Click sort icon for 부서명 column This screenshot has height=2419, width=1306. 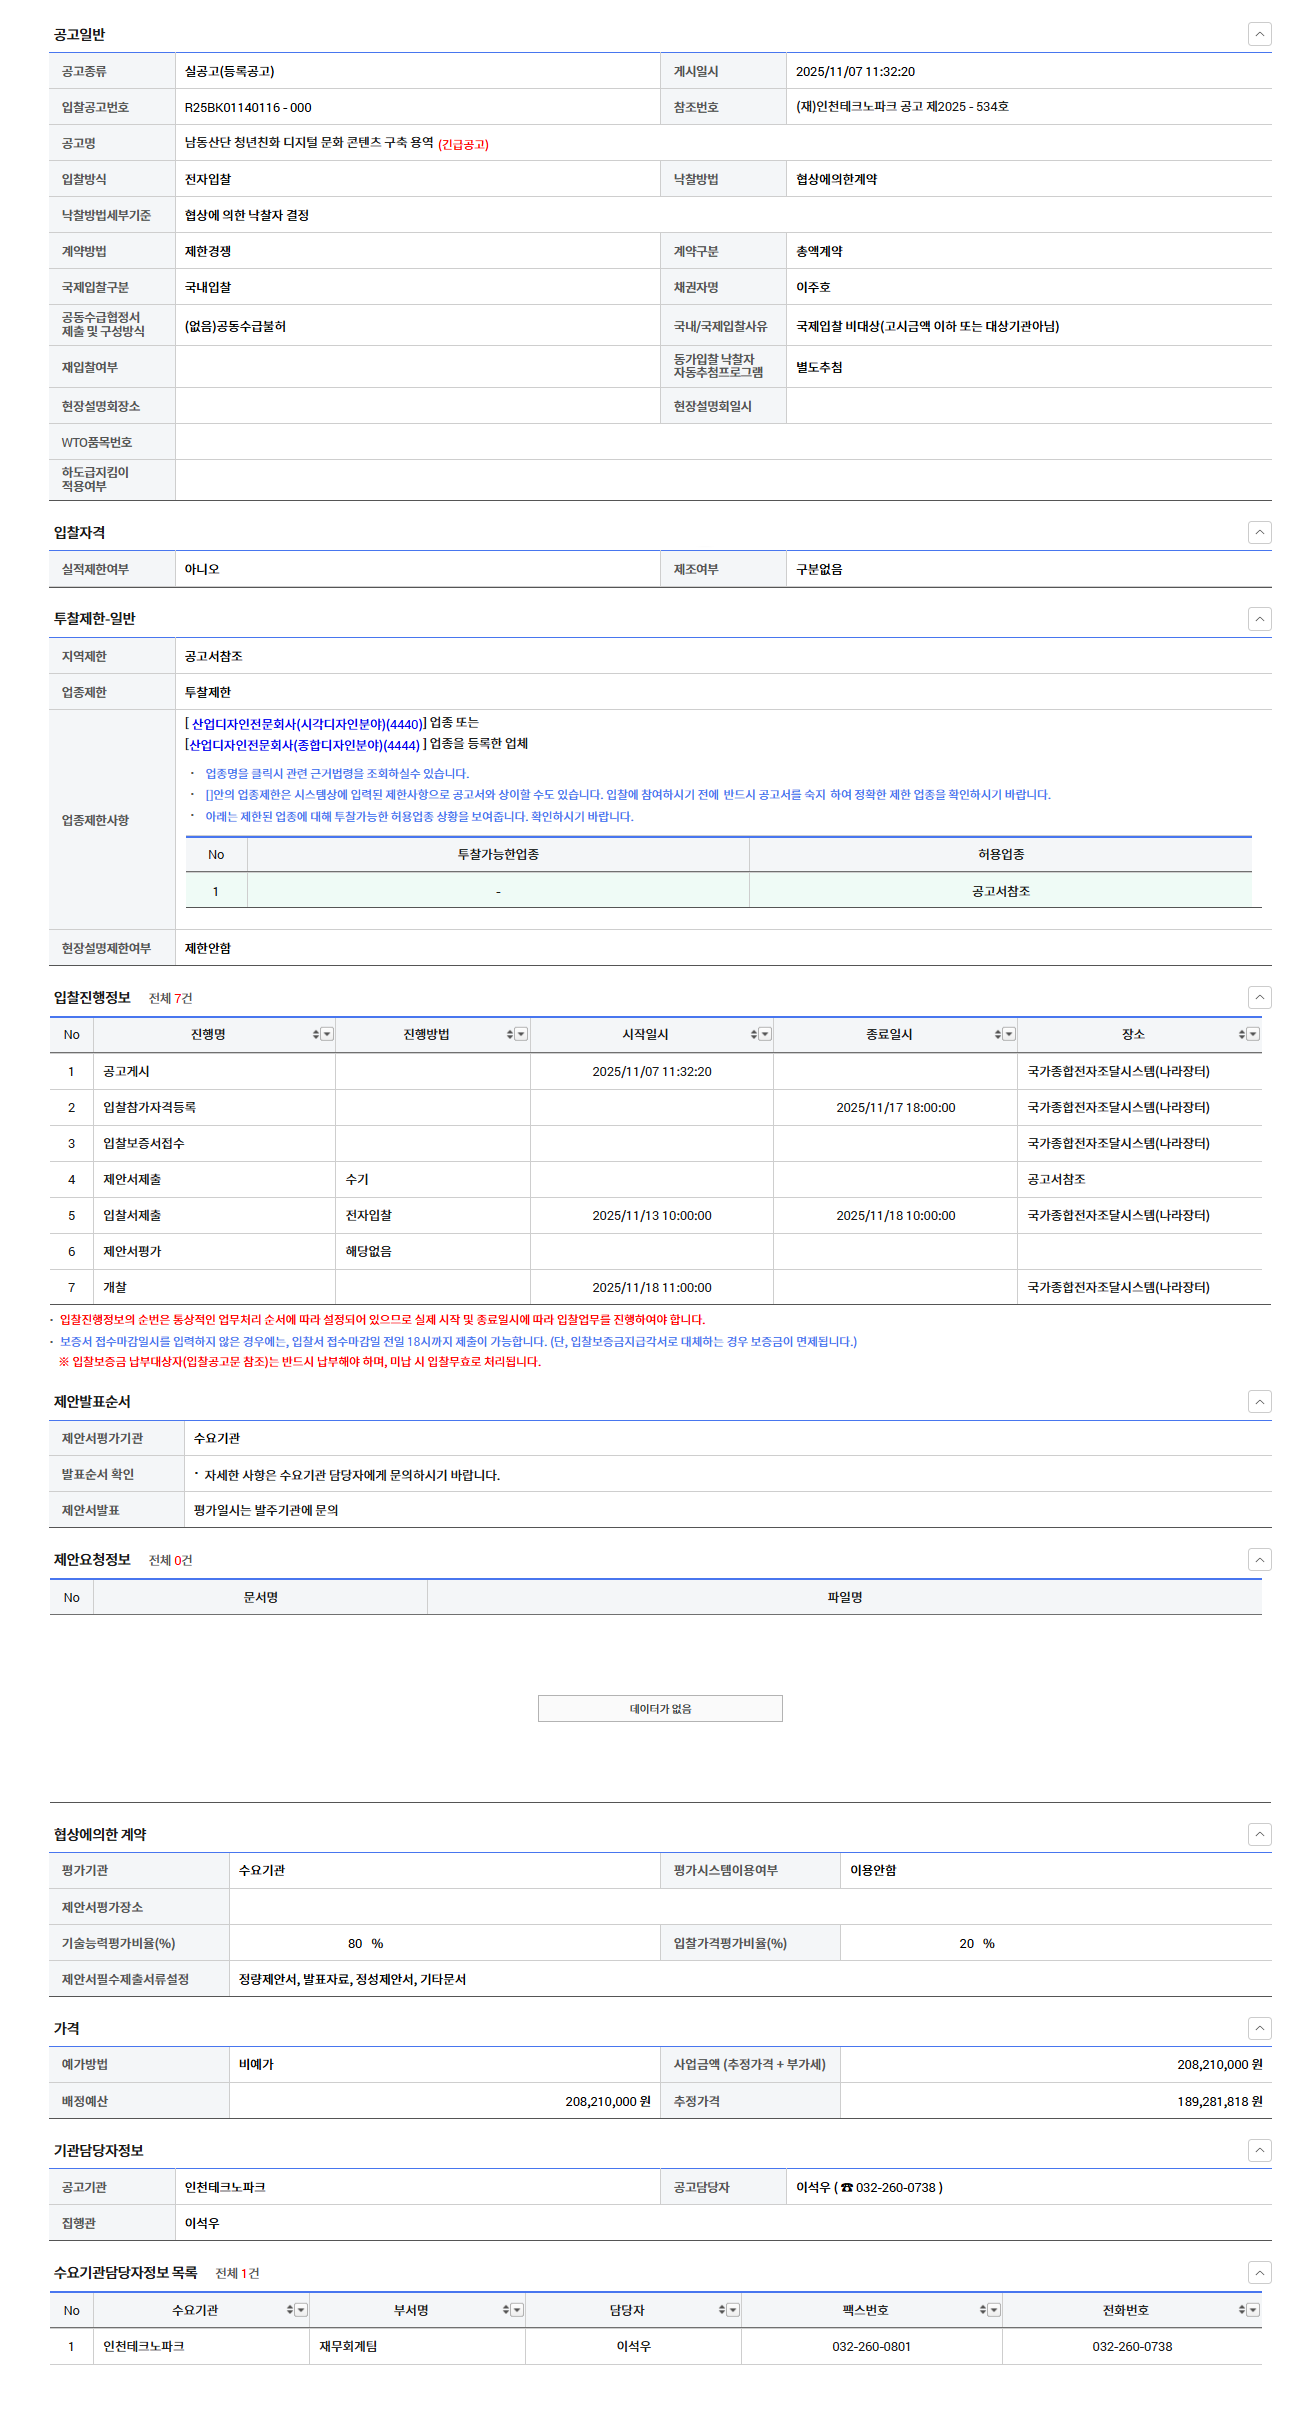click(x=505, y=2310)
